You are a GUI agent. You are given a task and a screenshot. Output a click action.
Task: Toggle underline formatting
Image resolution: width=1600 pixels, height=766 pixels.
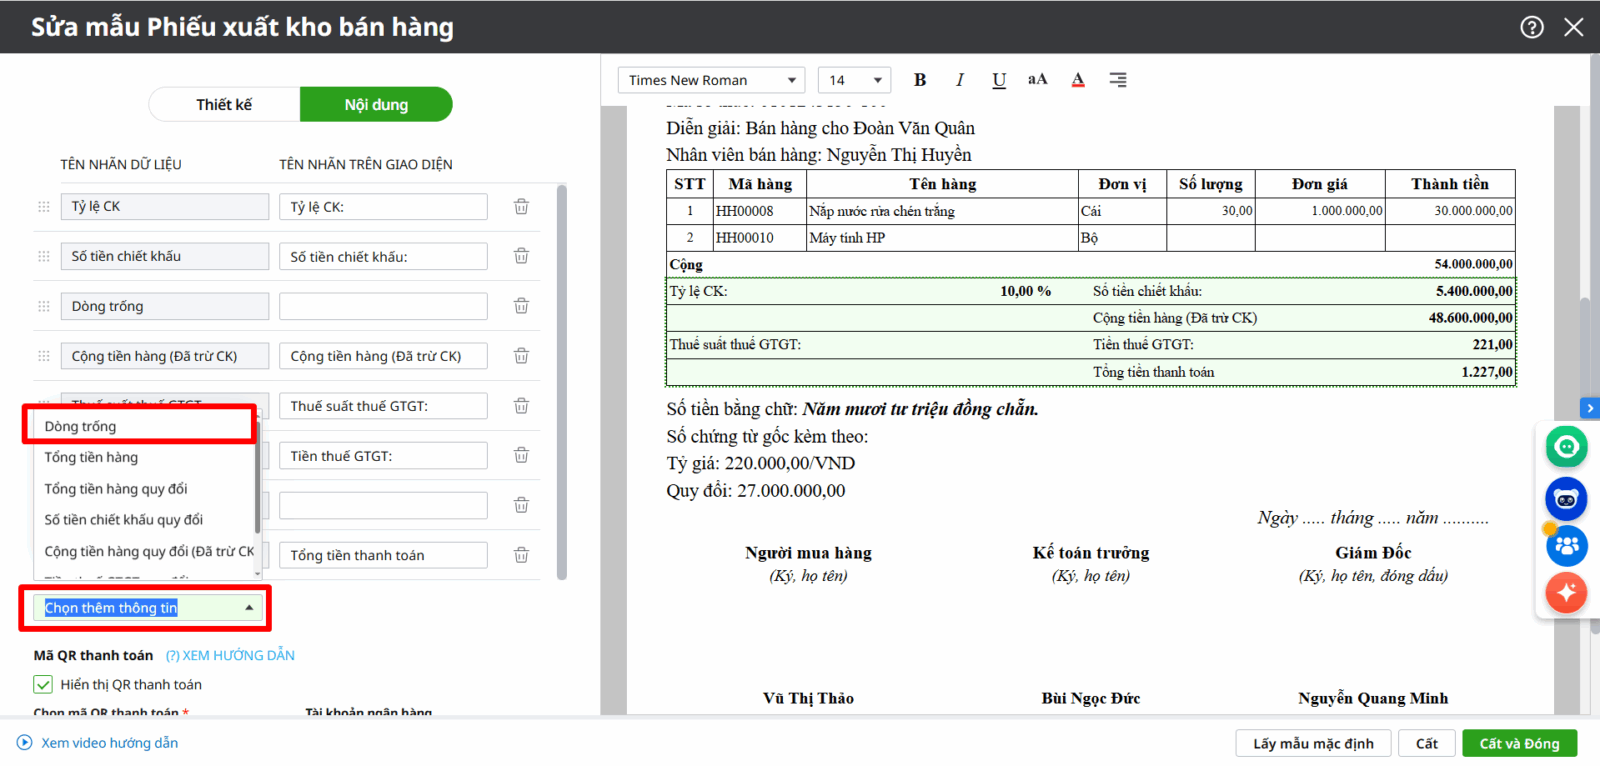[999, 80]
